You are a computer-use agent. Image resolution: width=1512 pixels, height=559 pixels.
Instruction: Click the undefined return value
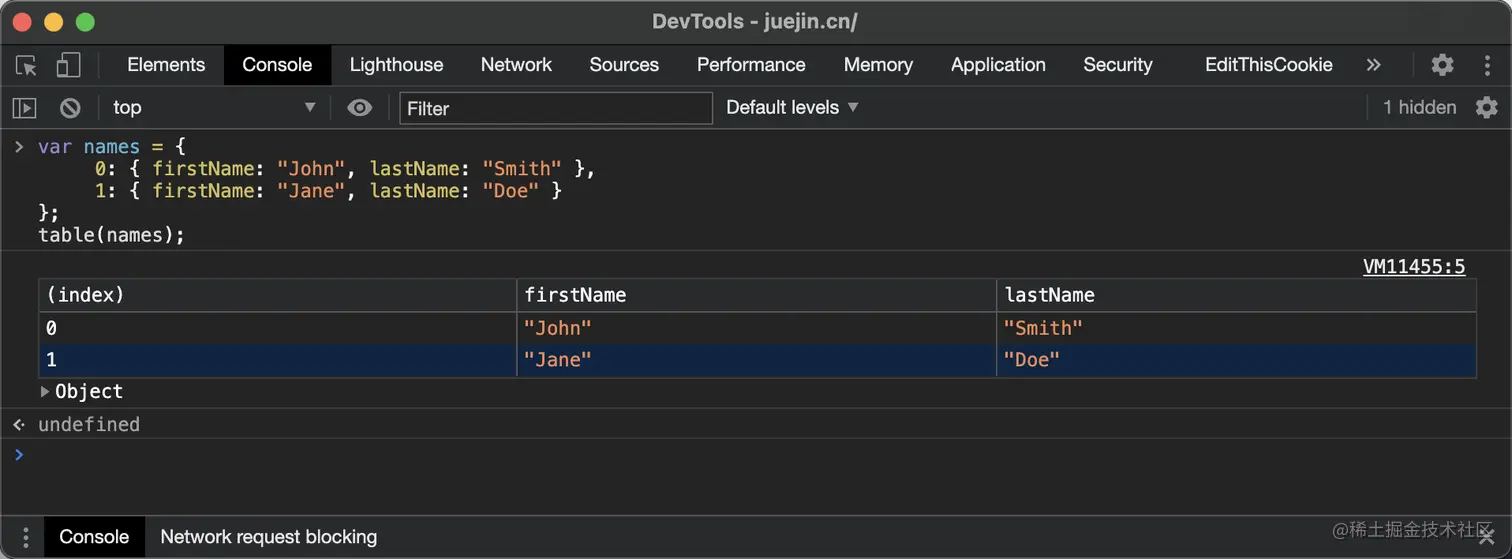[89, 425]
